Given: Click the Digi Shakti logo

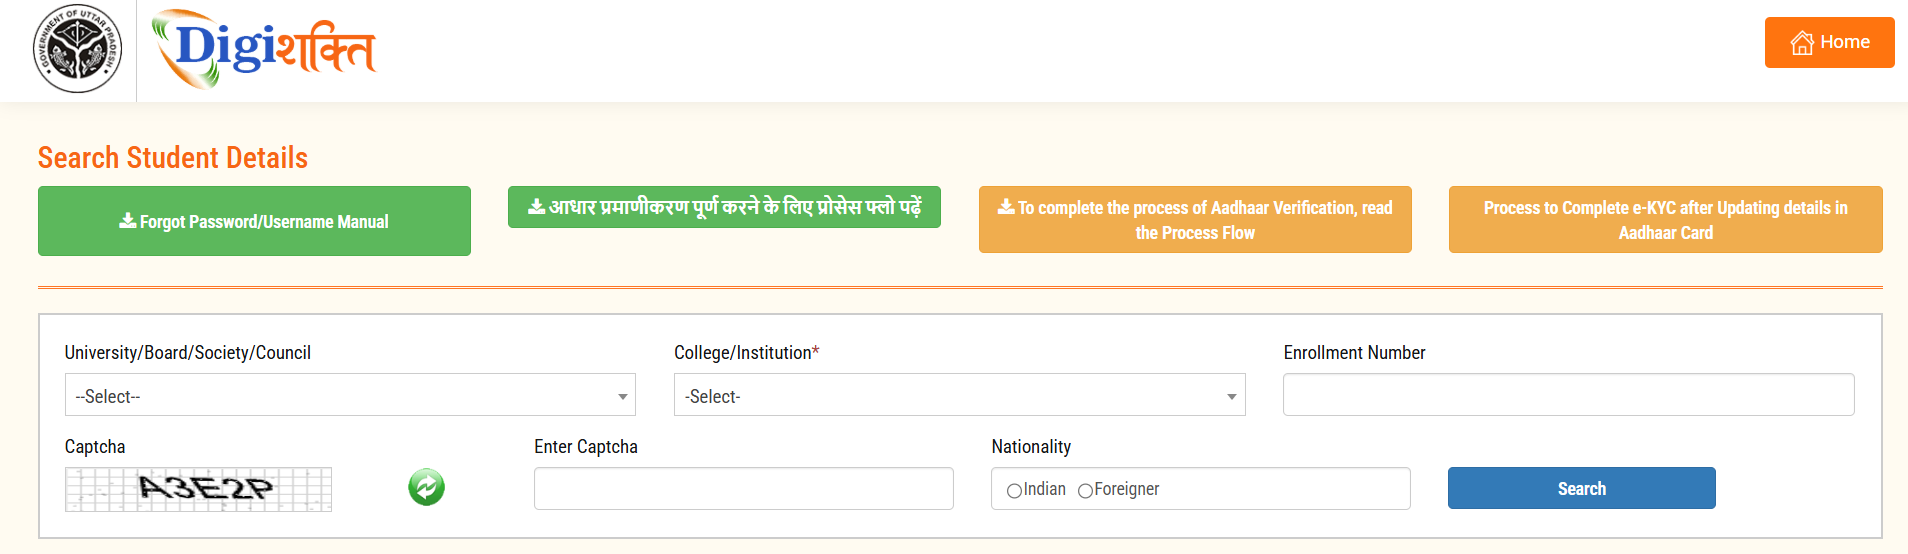Looking at the screenshot, I should point(264,49).
